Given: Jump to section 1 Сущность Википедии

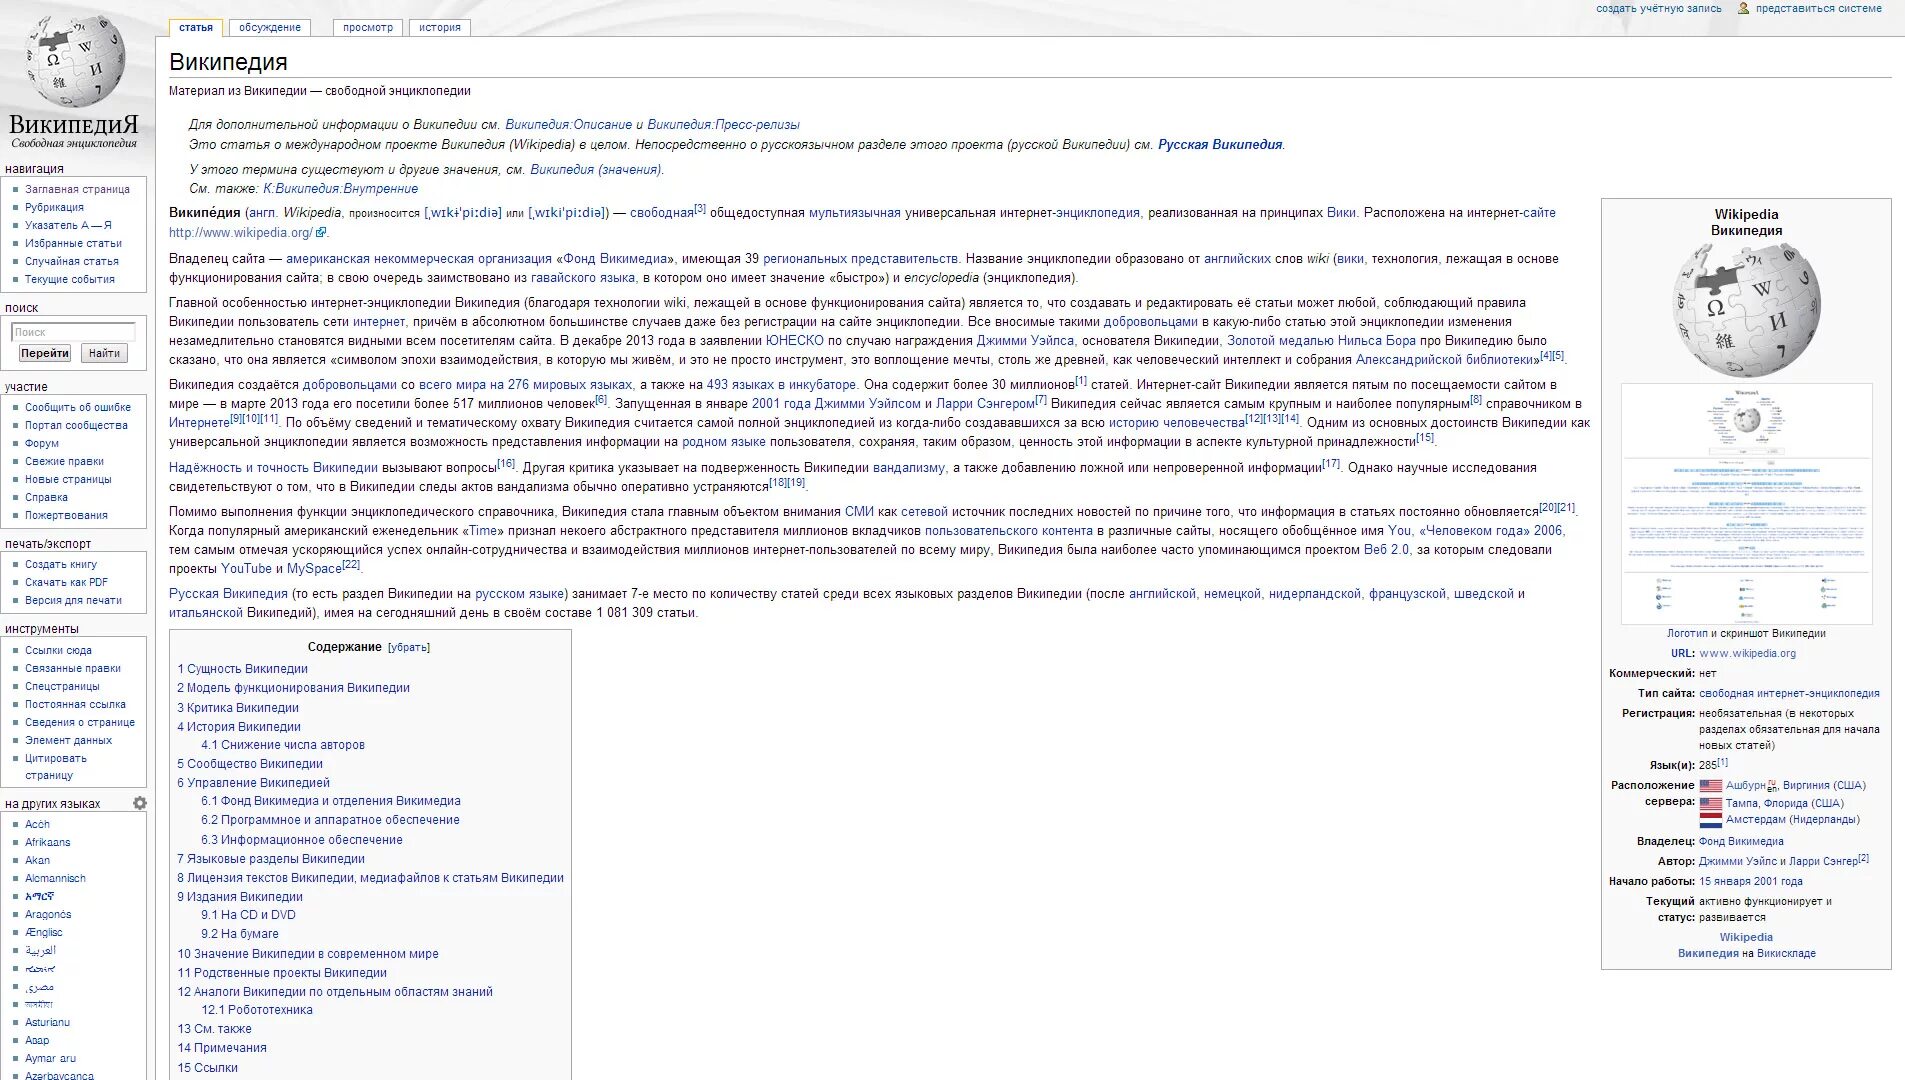Looking at the screenshot, I should coord(243,670).
